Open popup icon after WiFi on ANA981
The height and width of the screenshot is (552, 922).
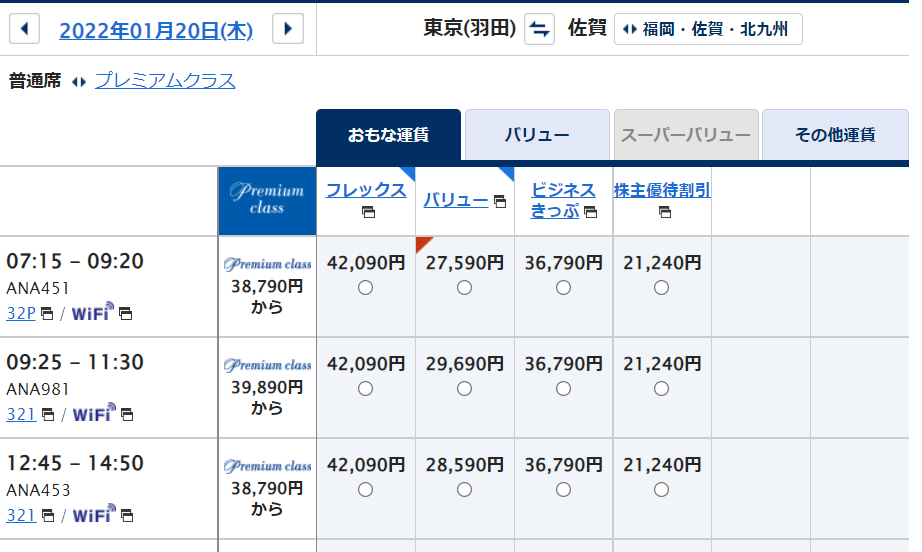click(126, 415)
